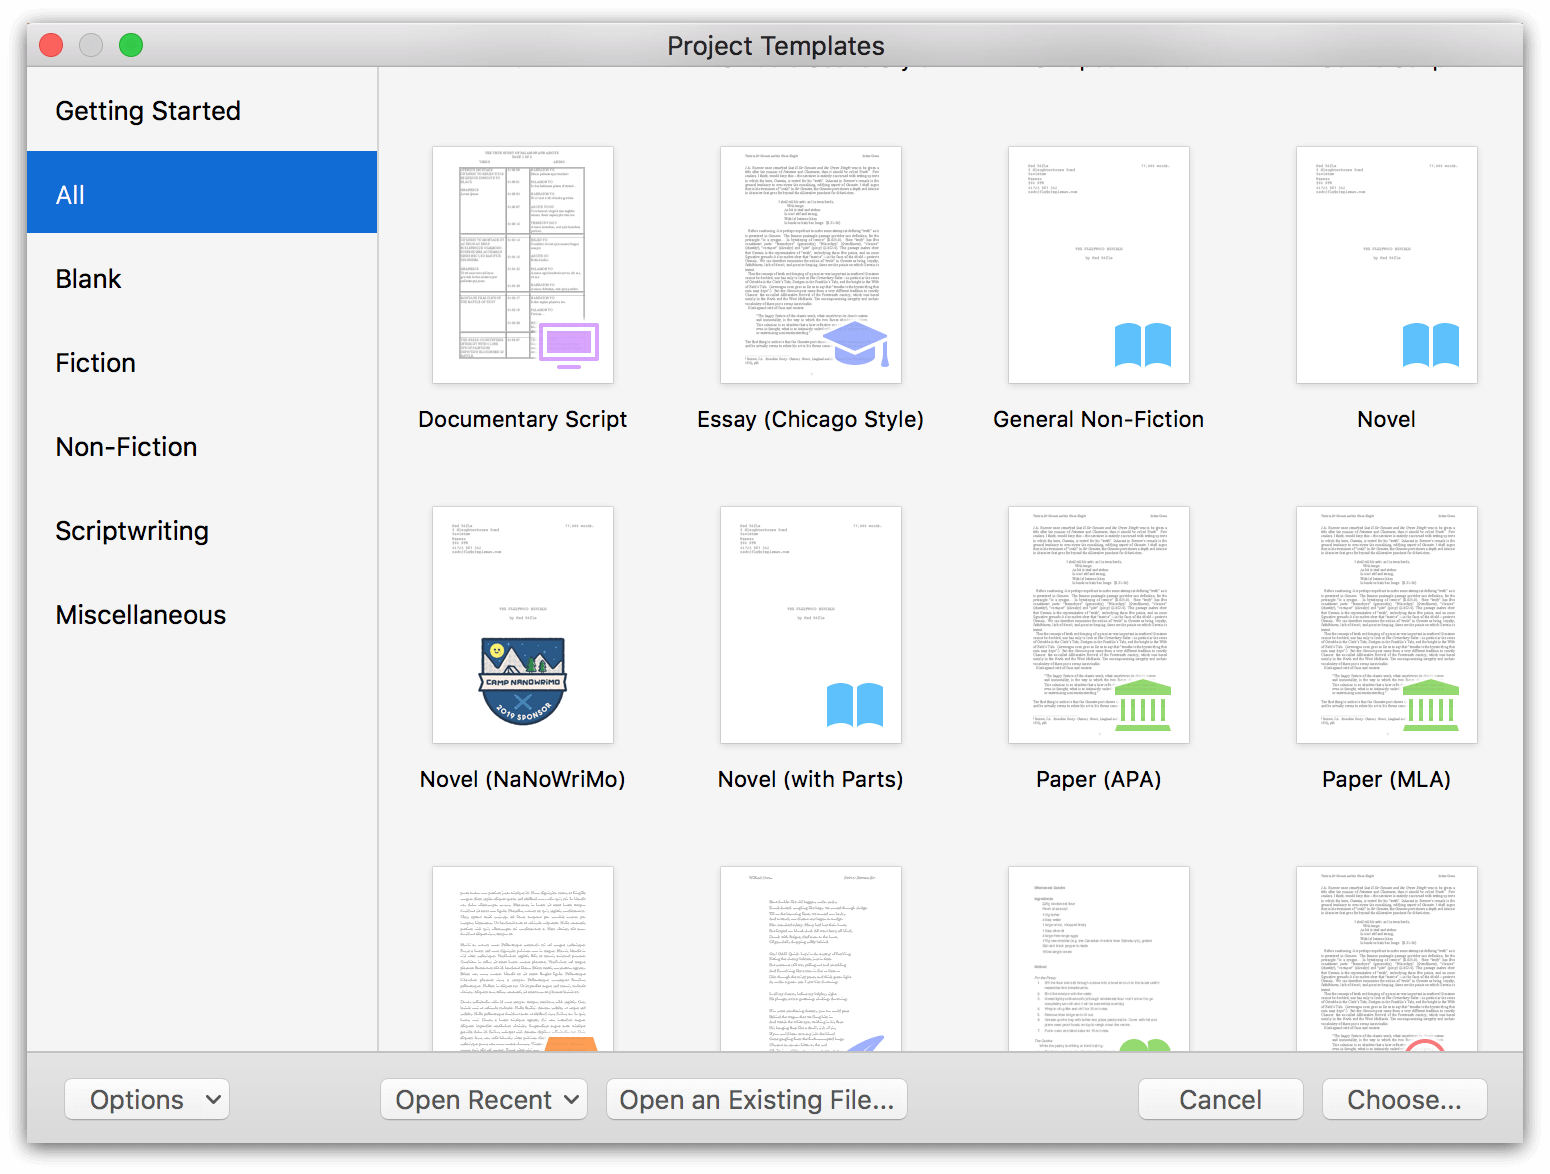
Task: Open an Existing File
Action: pos(756,1099)
